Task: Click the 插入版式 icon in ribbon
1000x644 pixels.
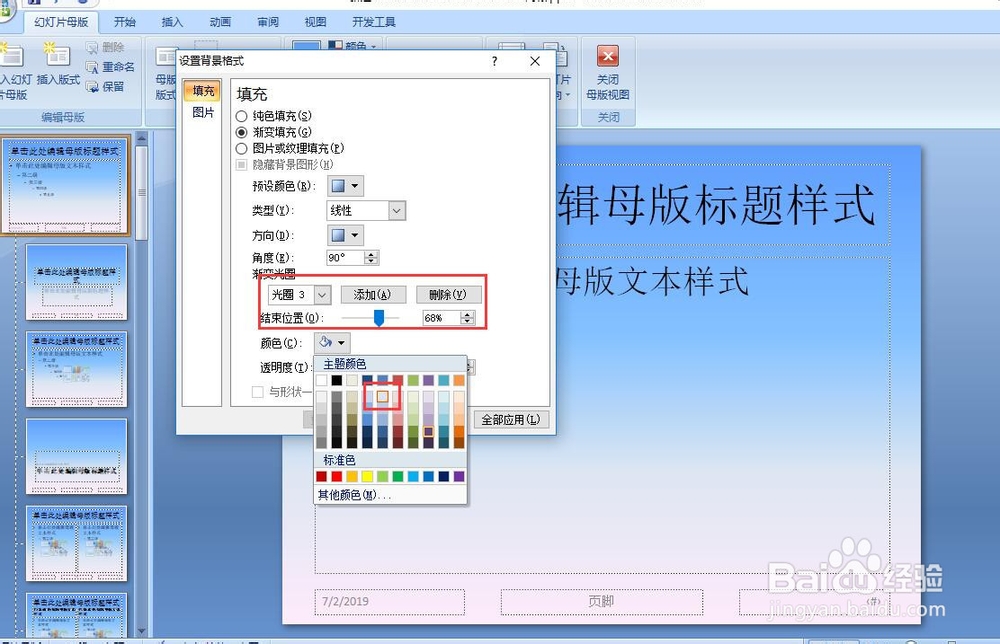Action: tap(57, 57)
